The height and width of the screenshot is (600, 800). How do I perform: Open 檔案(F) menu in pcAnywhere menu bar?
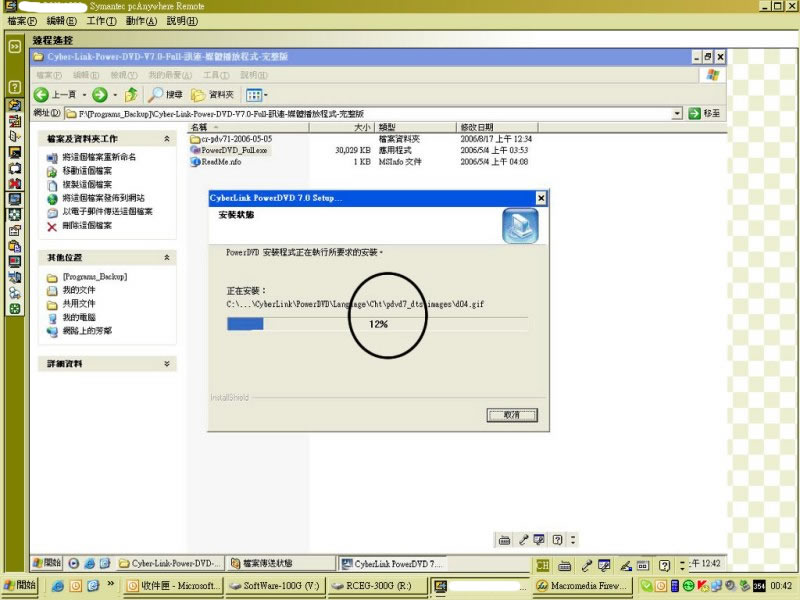[x=20, y=20]
